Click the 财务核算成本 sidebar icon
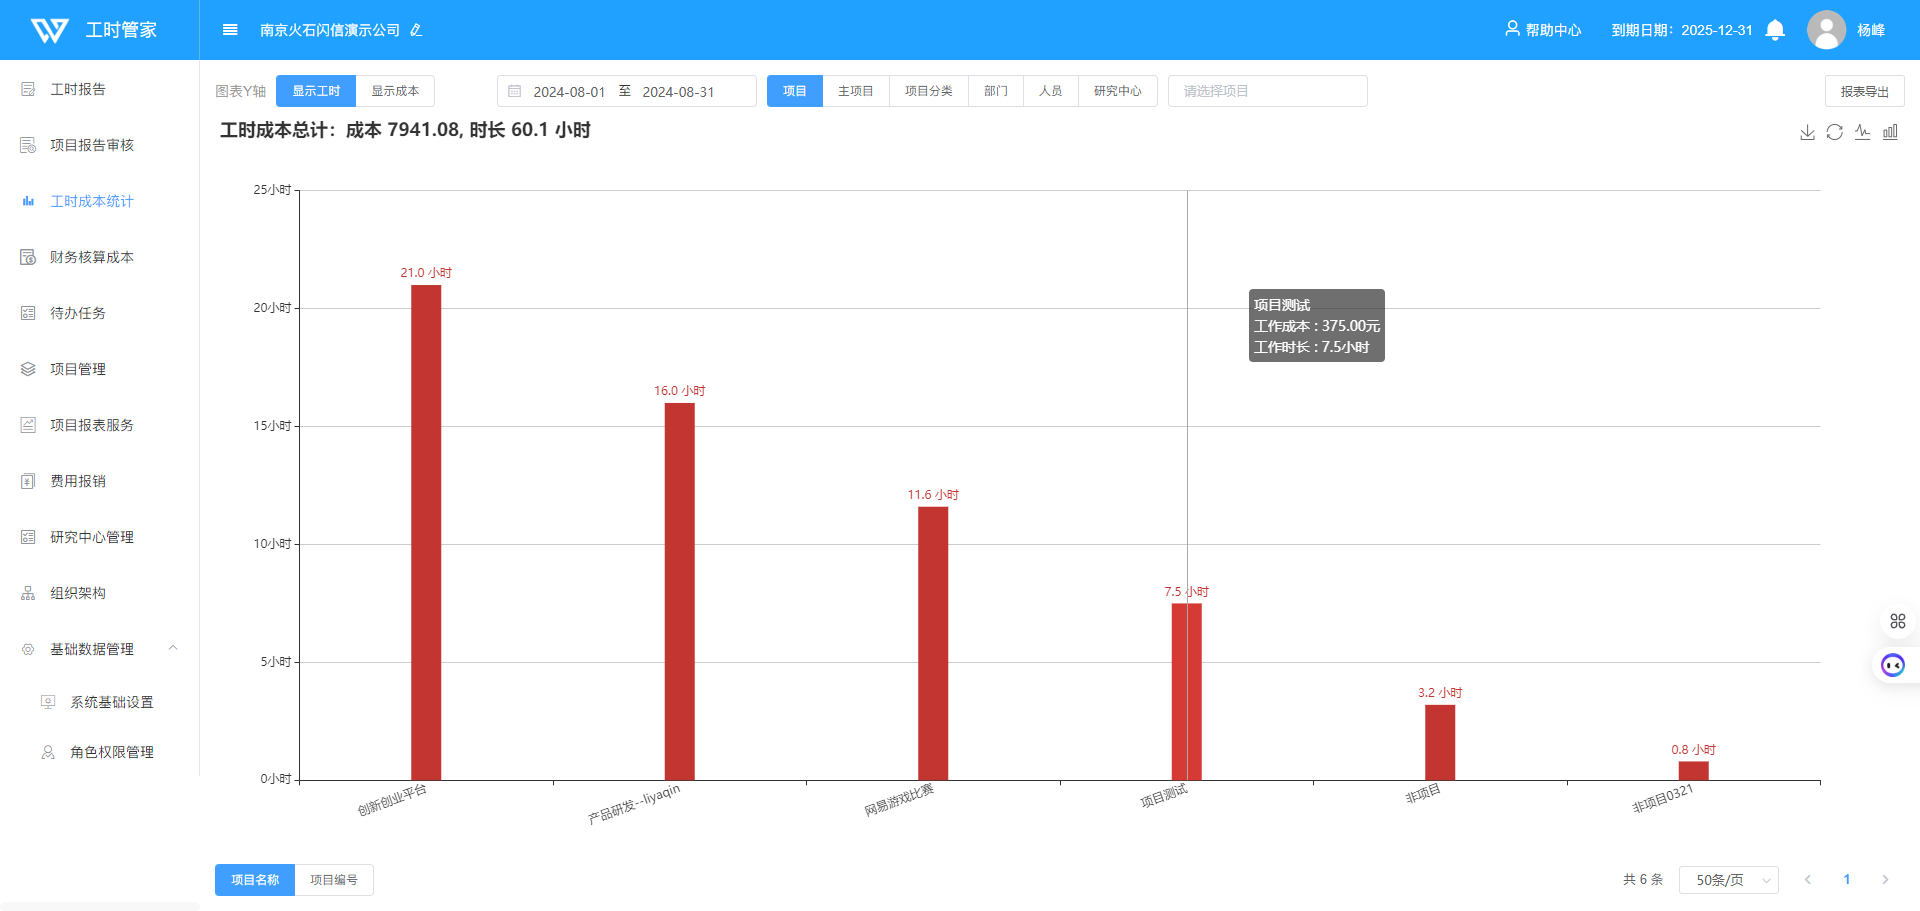This screenshot has width=1920, height=911. pos(28,257)
